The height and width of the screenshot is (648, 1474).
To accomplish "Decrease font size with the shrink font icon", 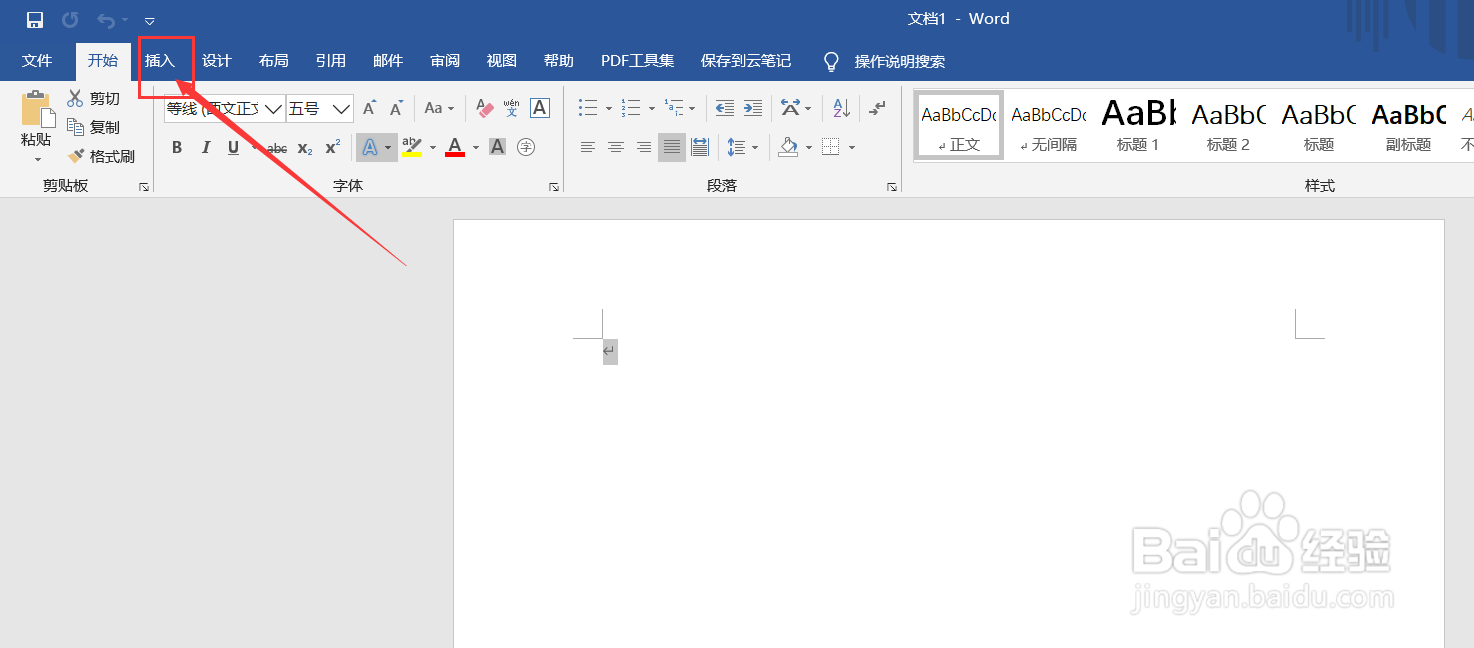I will point(396,108).
